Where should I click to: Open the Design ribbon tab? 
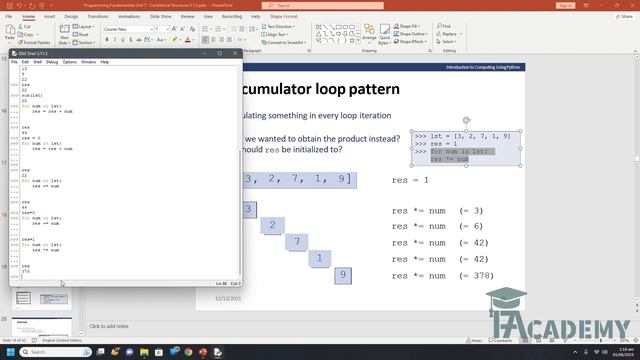click(71, 16)
